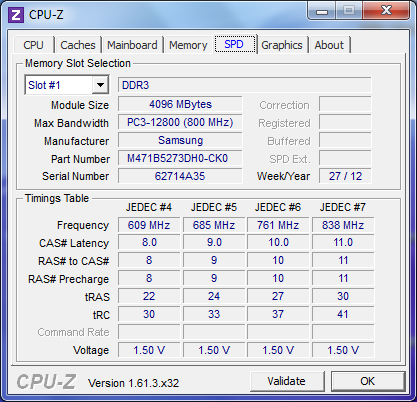Viewport: 417px width, 402px height.
Task: Switch to the CPU tab
Action: click(33, 45)
